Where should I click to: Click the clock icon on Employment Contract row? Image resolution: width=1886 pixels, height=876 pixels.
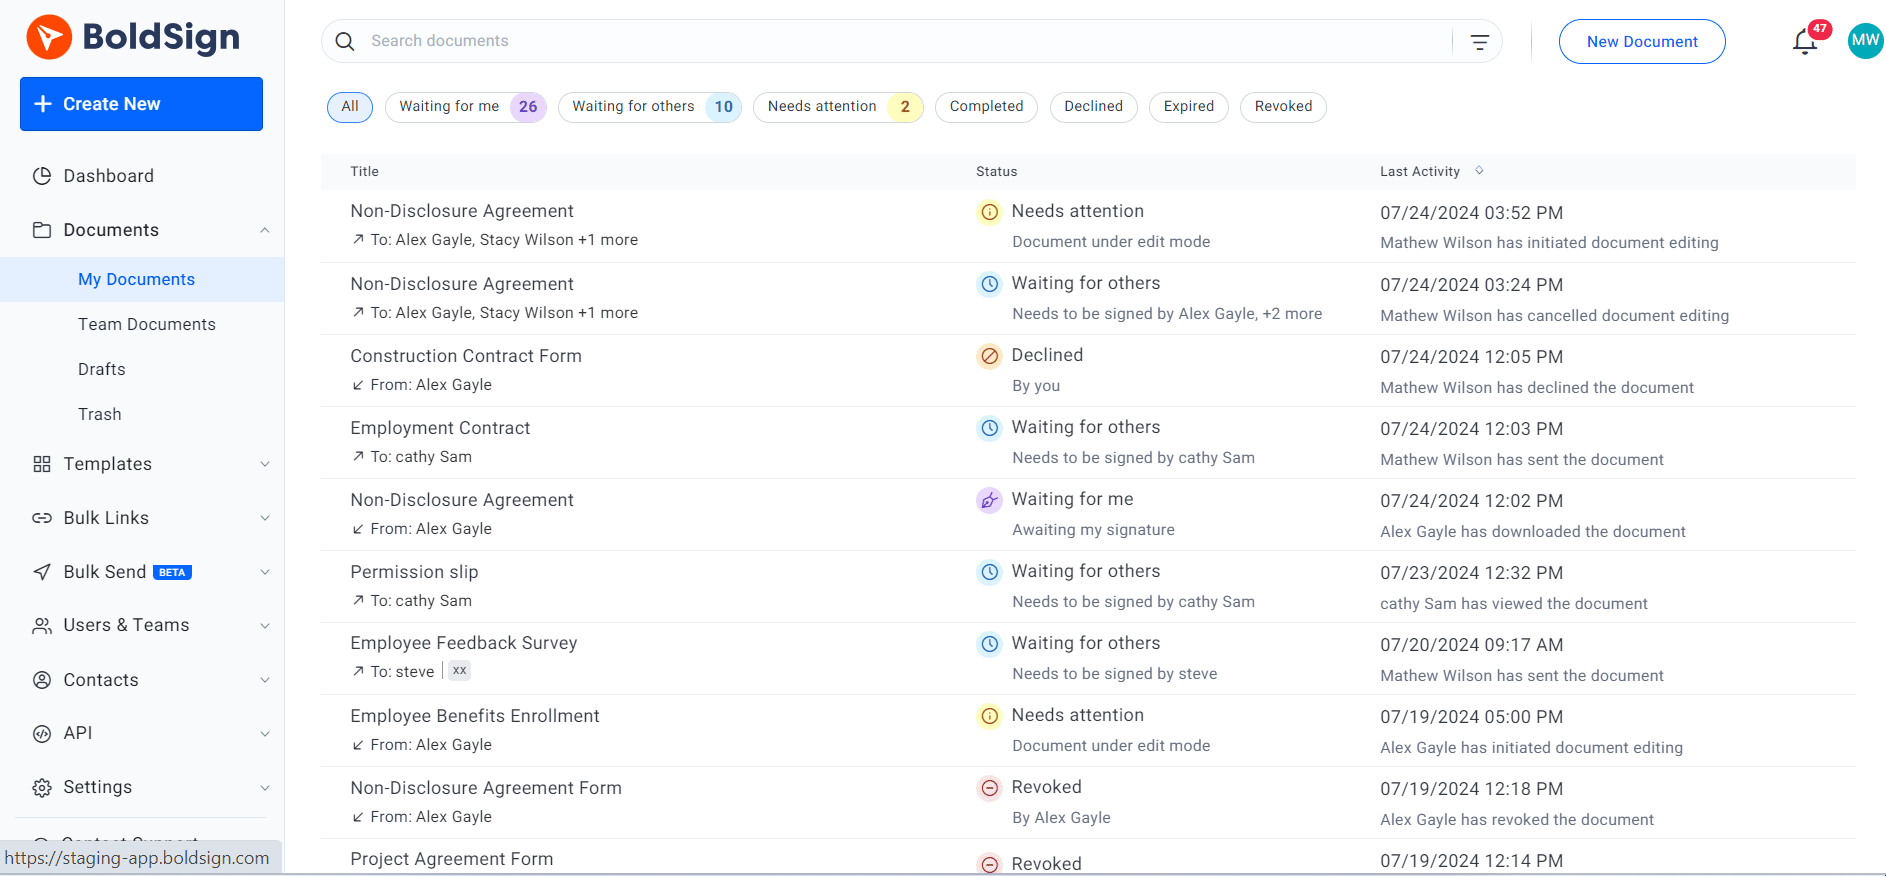pyautogui.click(x=989, y=428)
